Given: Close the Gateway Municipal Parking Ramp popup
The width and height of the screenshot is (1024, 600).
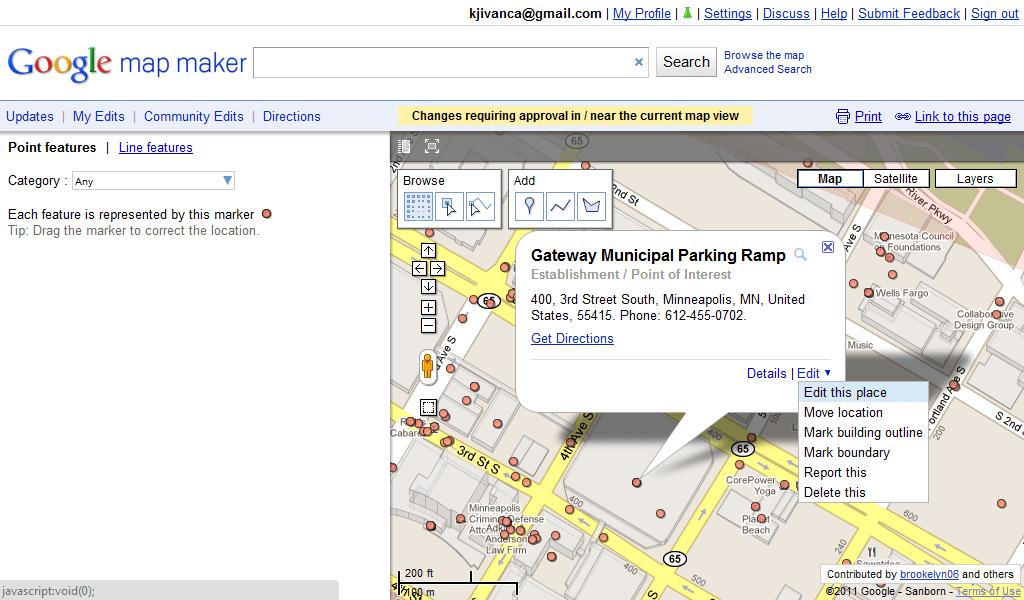Looking at the screenshot, I should coord(827,246).
